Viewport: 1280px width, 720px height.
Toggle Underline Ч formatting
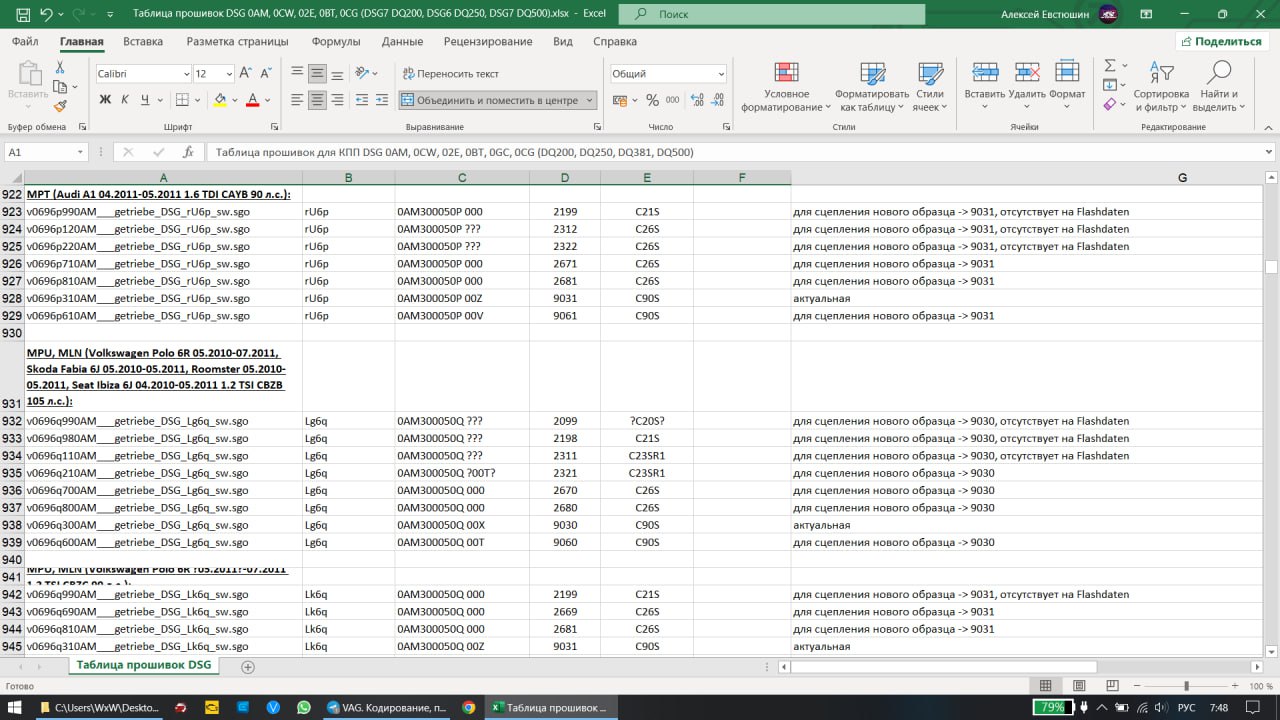point(145,100)
